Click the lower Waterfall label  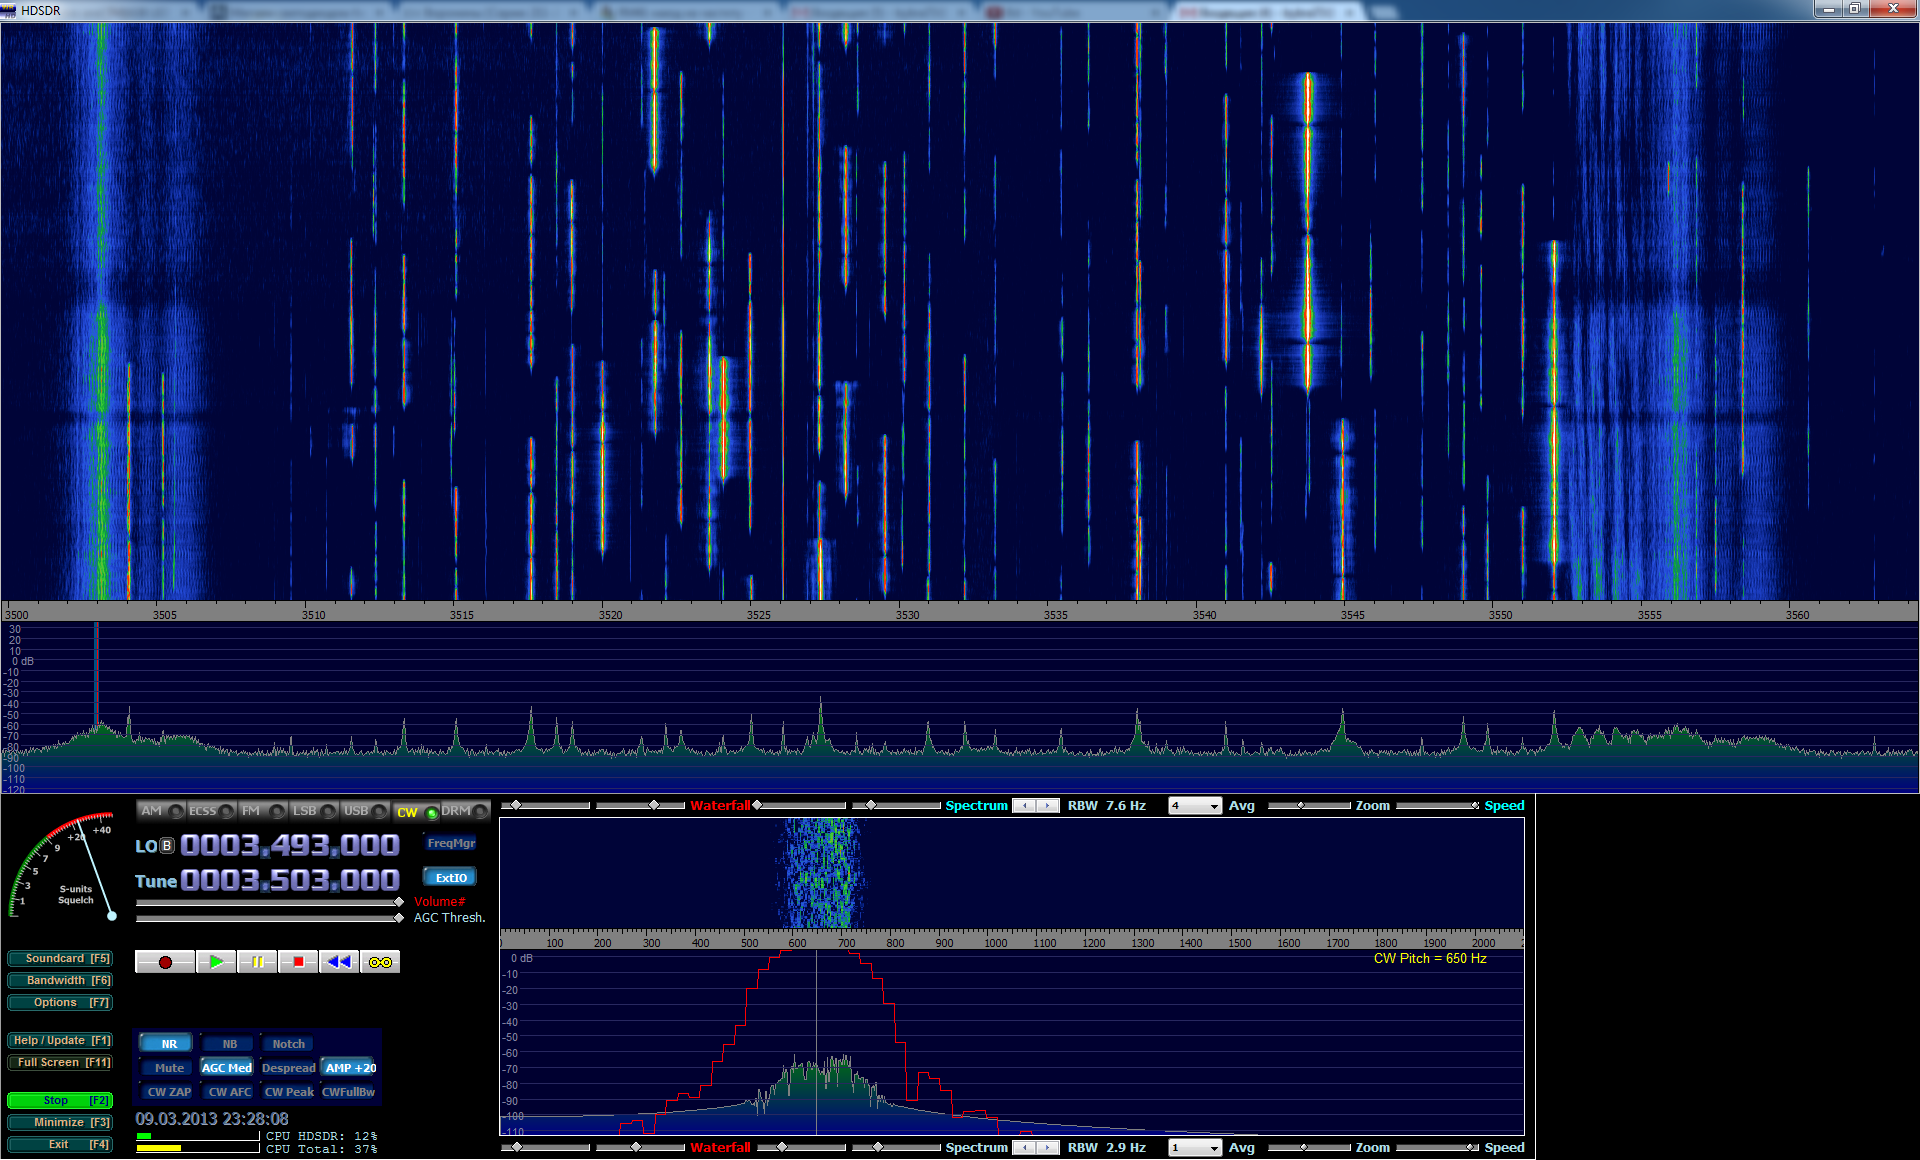(719, 1148)
